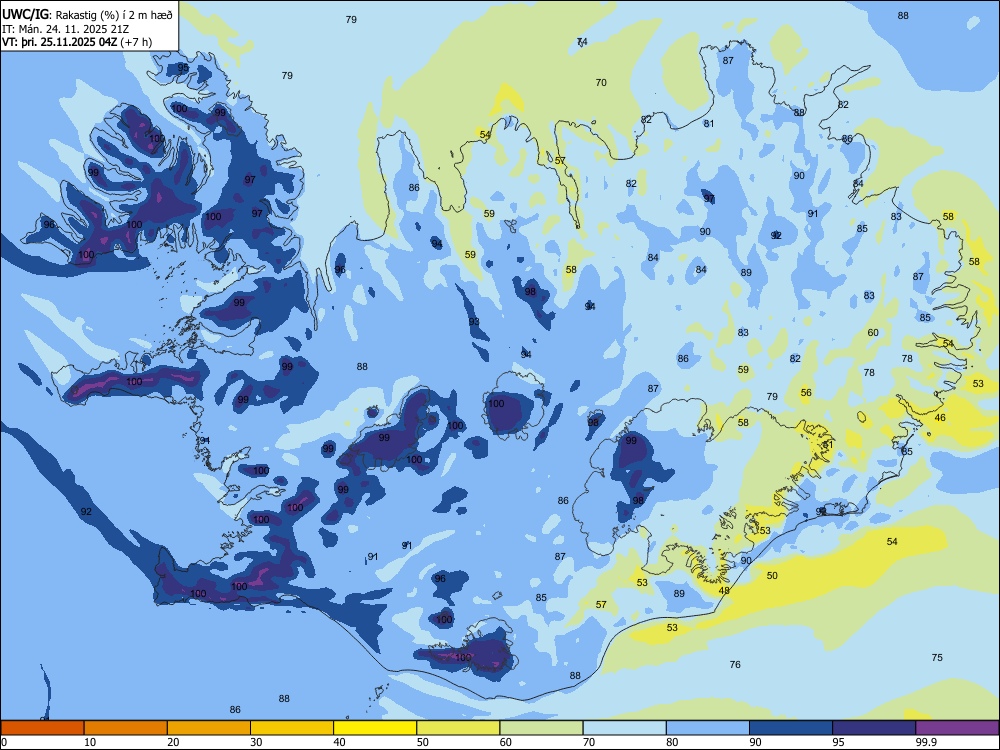
Task: Click the legend label '30'
Action: point(256,742)
